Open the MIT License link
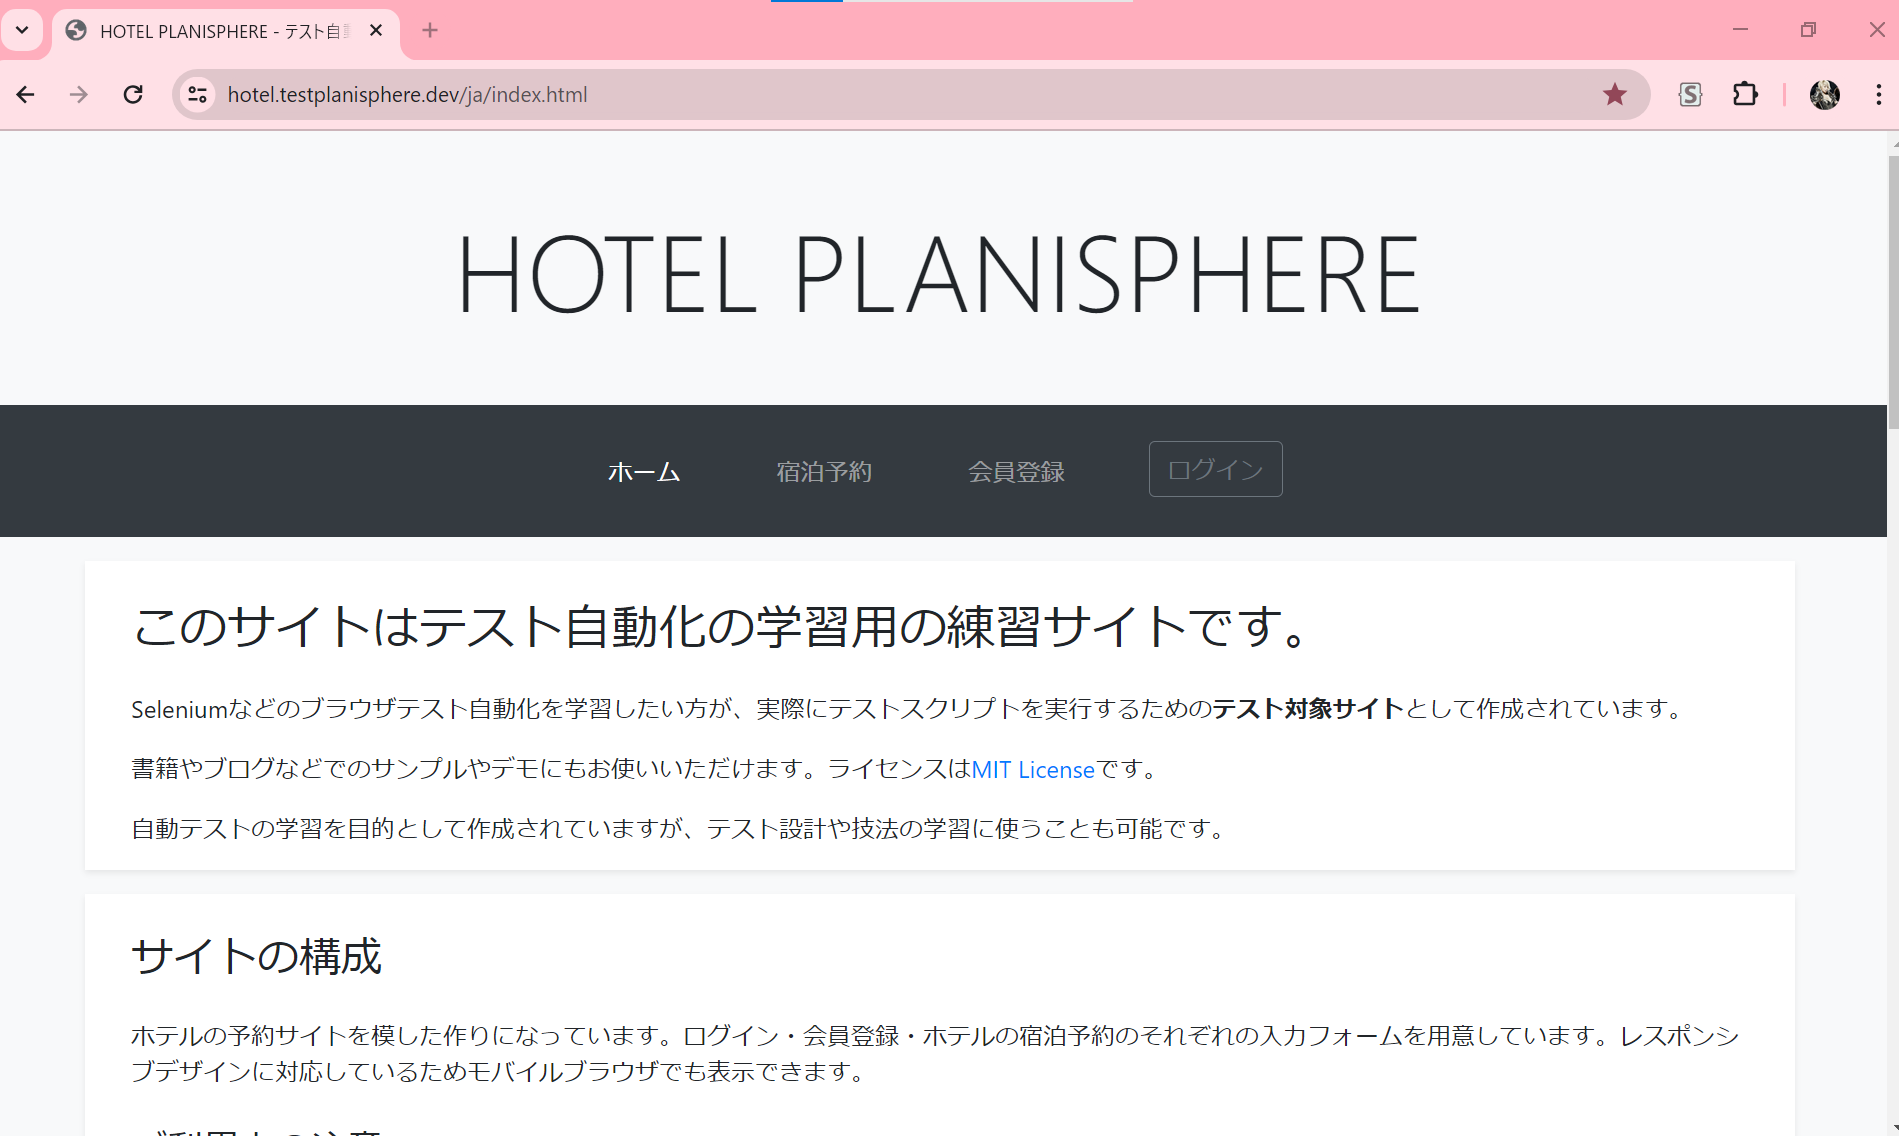This screenshot has height=1136, width=1899. (x=1033, y=770)
